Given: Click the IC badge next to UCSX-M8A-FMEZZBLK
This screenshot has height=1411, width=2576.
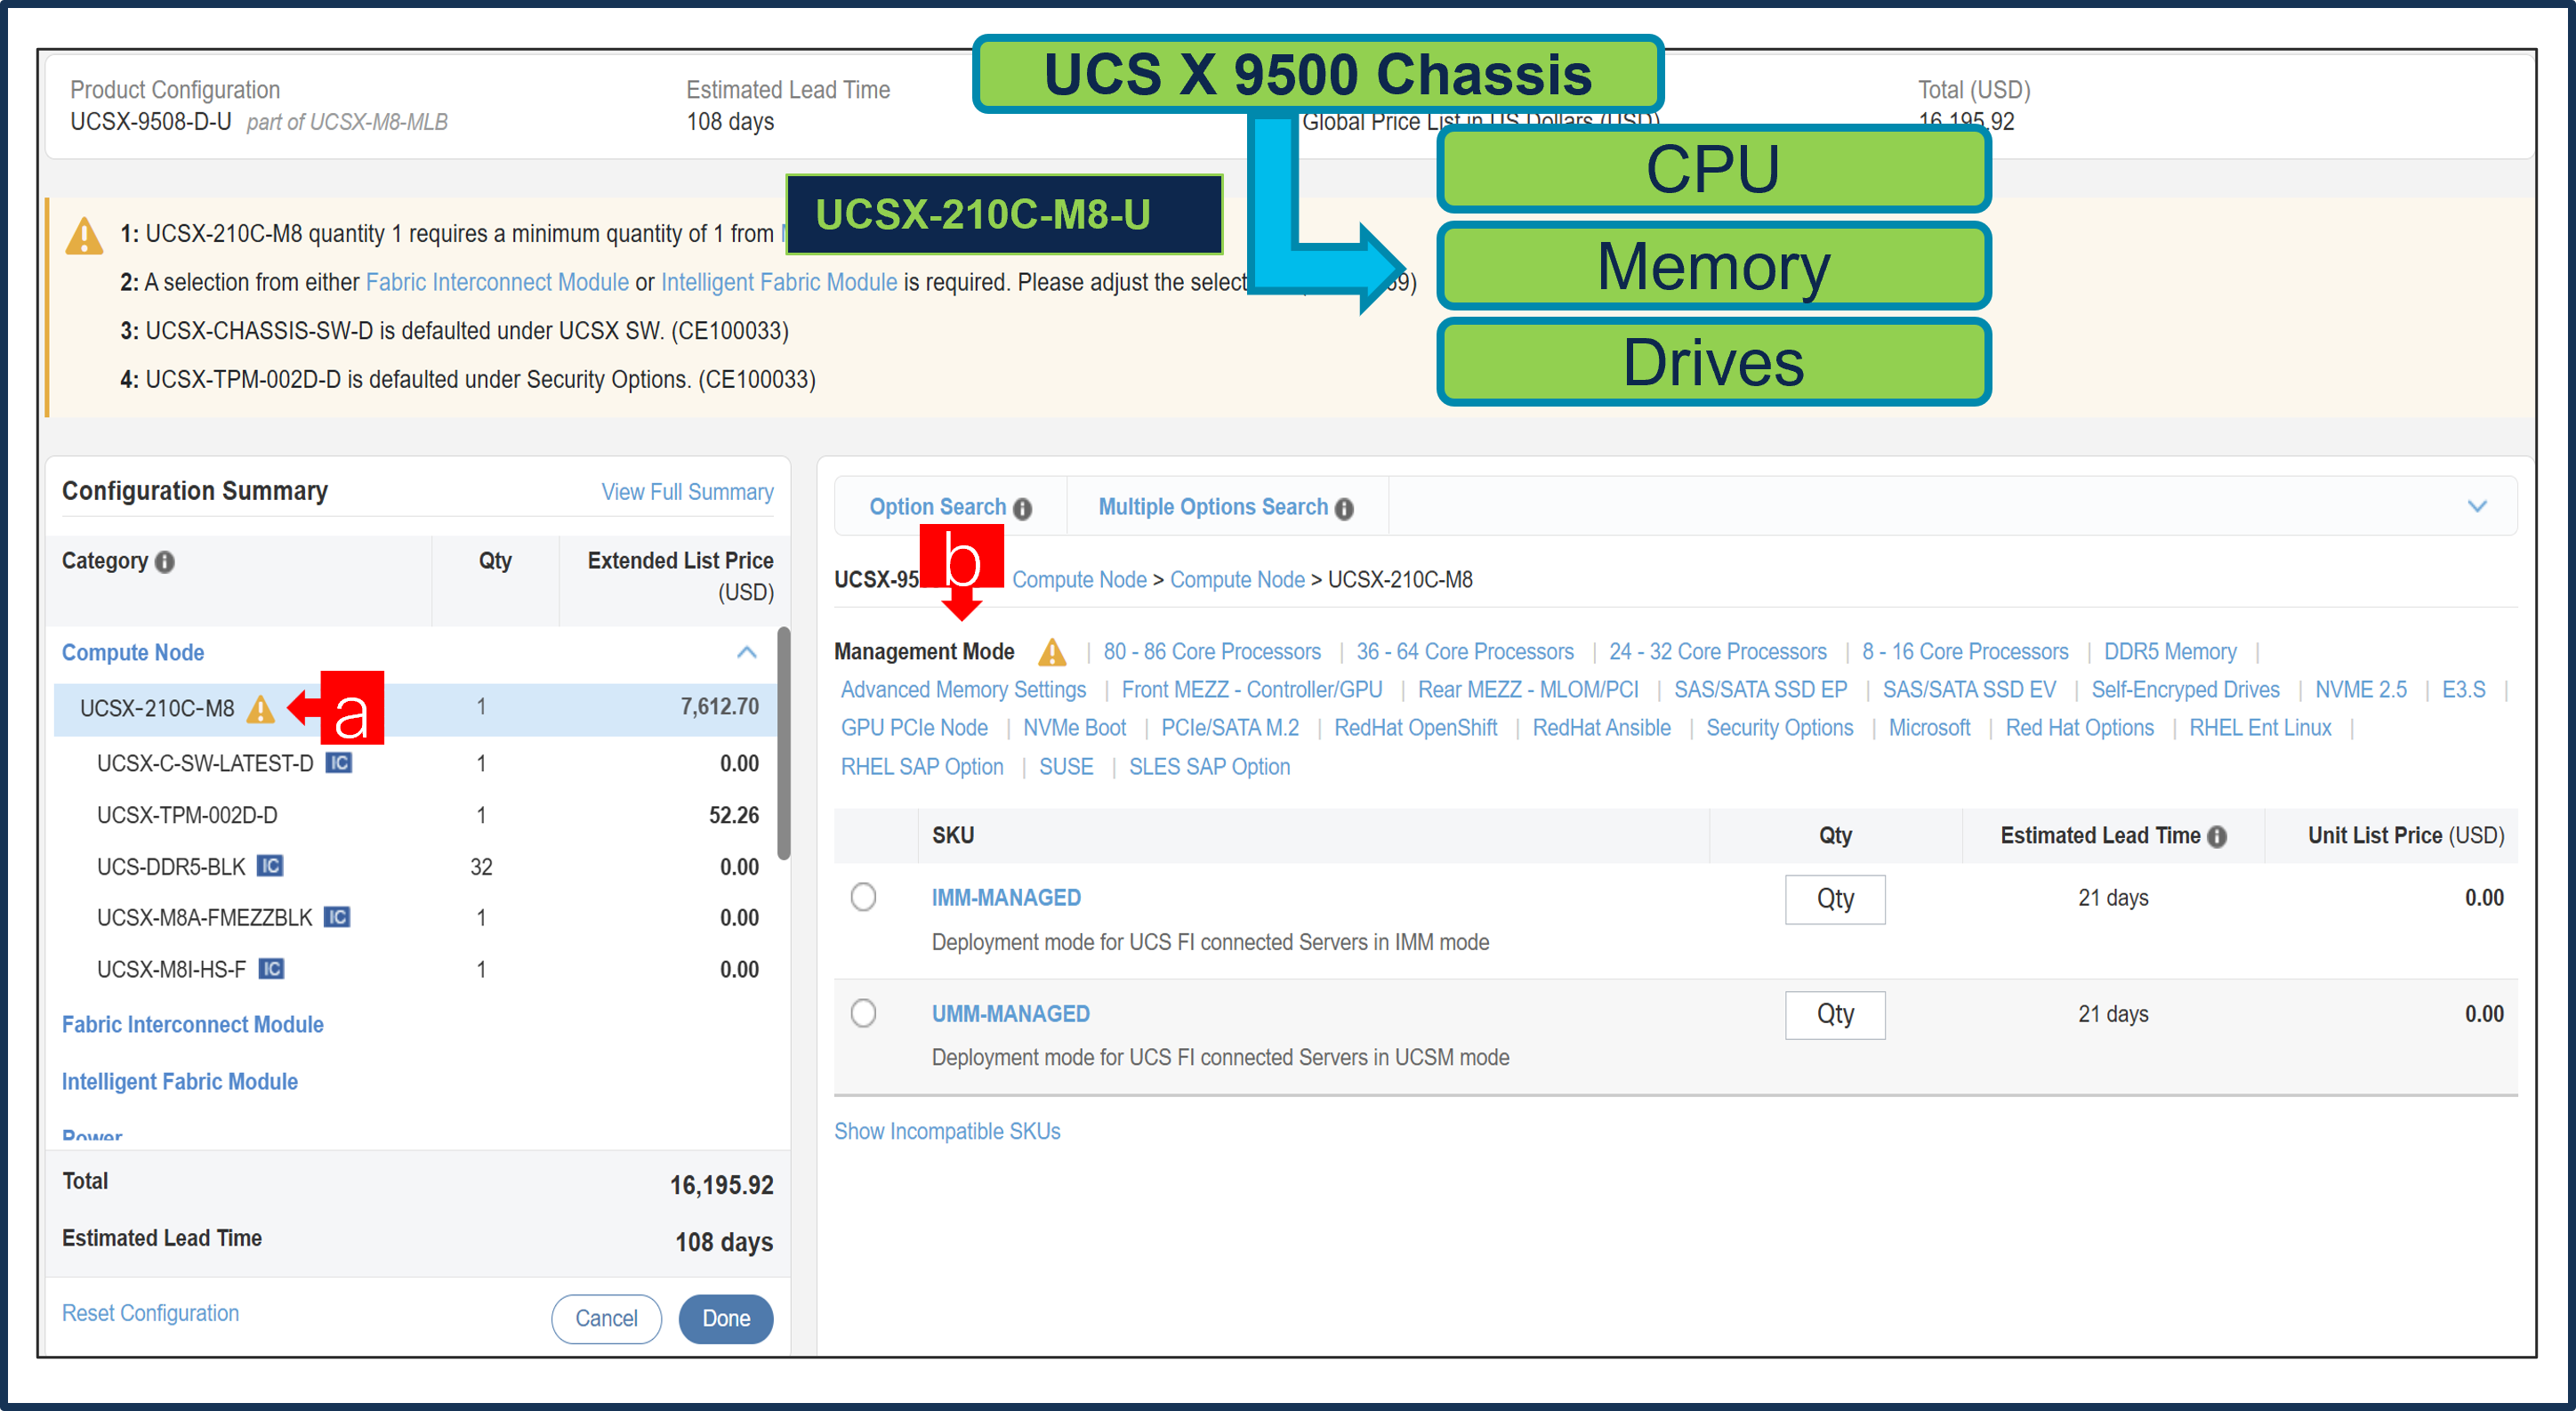Looking at the screenshot, I should 337,917.
